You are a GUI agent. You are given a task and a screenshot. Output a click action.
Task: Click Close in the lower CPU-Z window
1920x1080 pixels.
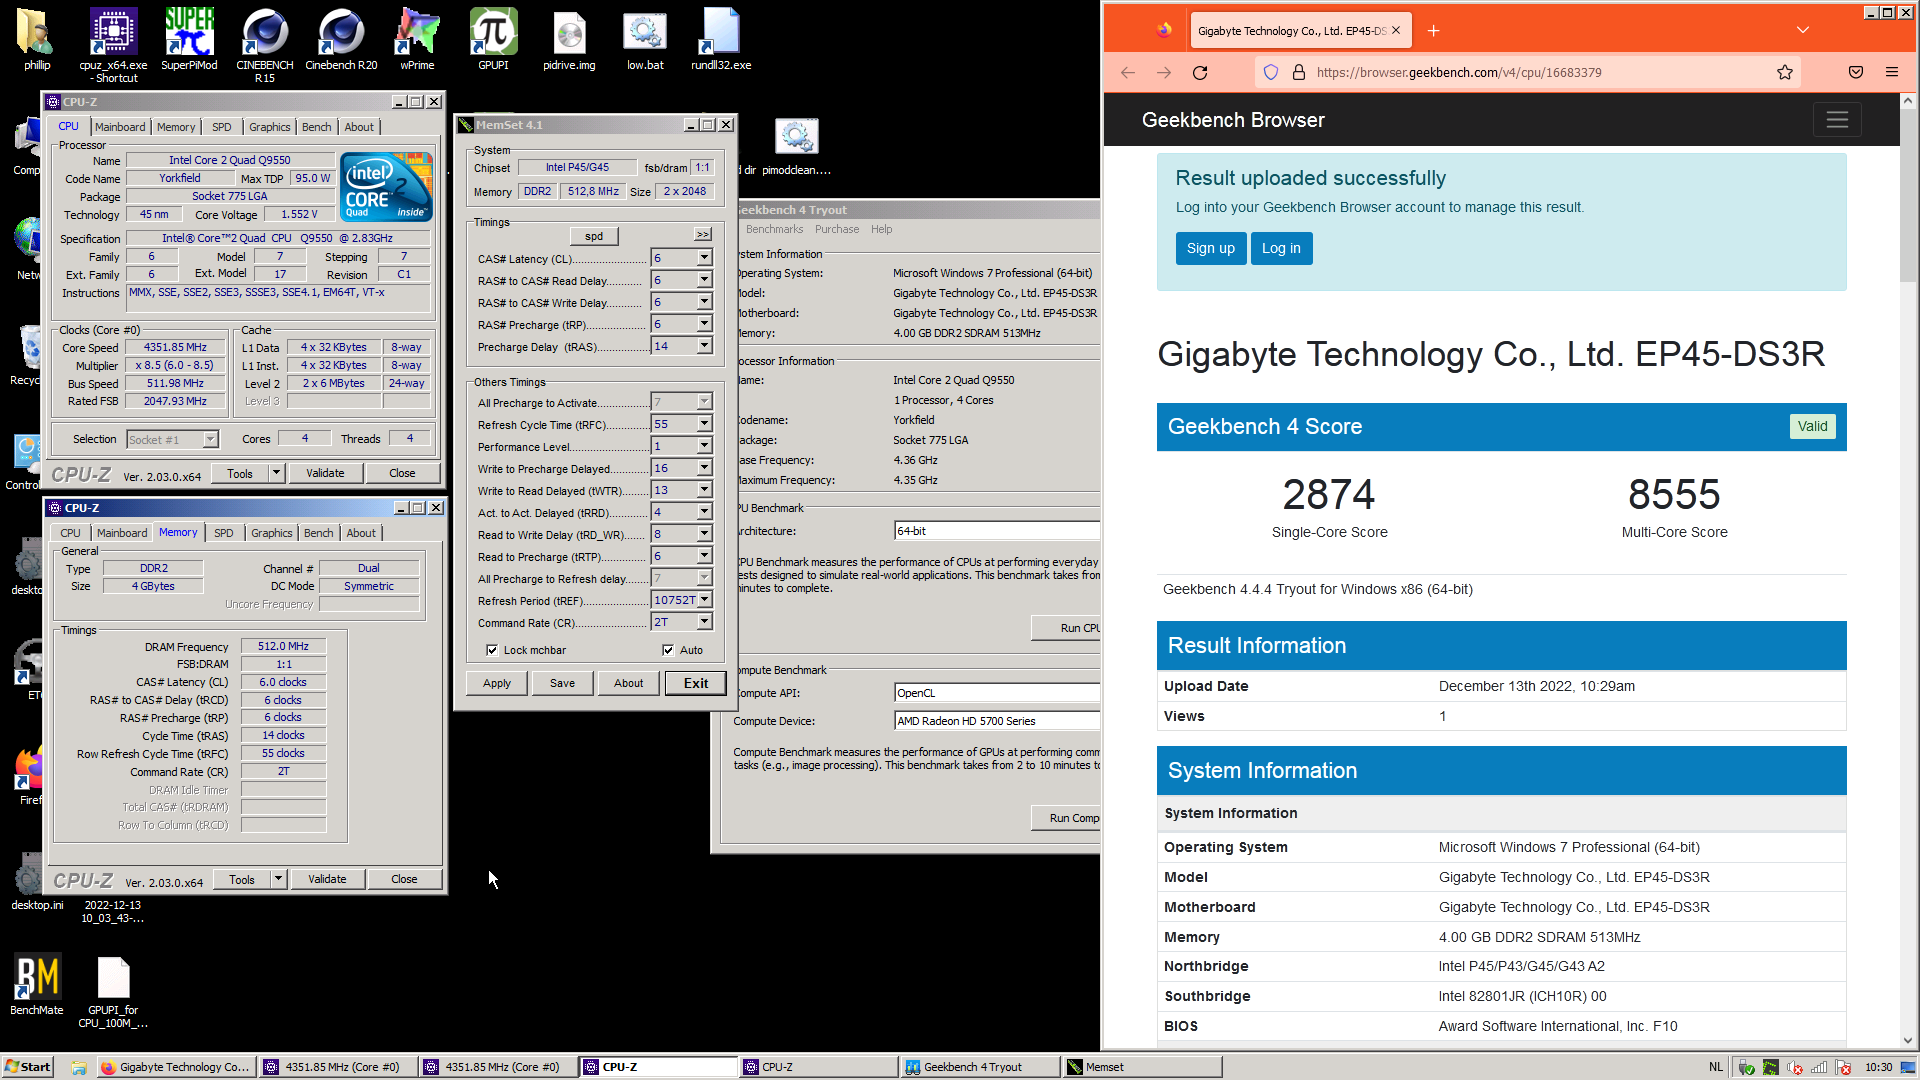coord(404,879)
